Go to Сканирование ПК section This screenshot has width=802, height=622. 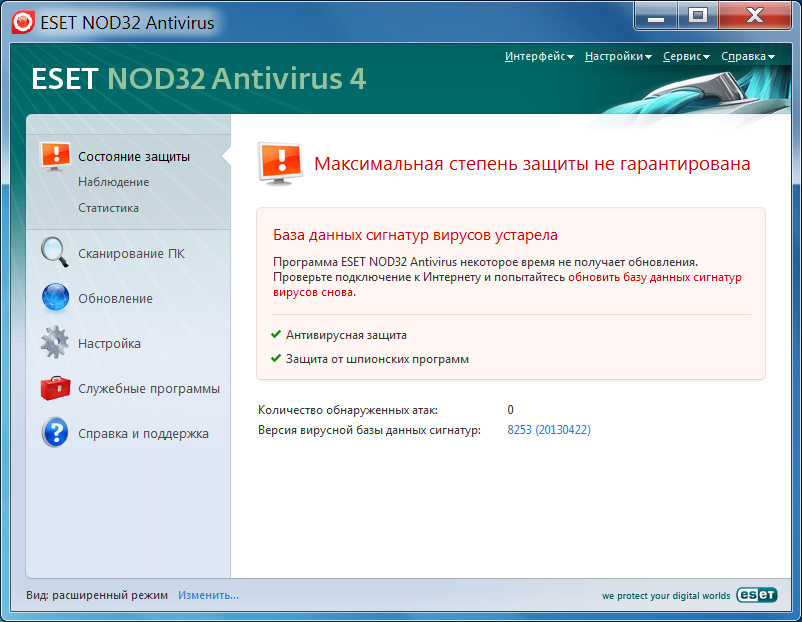point(131,253)
